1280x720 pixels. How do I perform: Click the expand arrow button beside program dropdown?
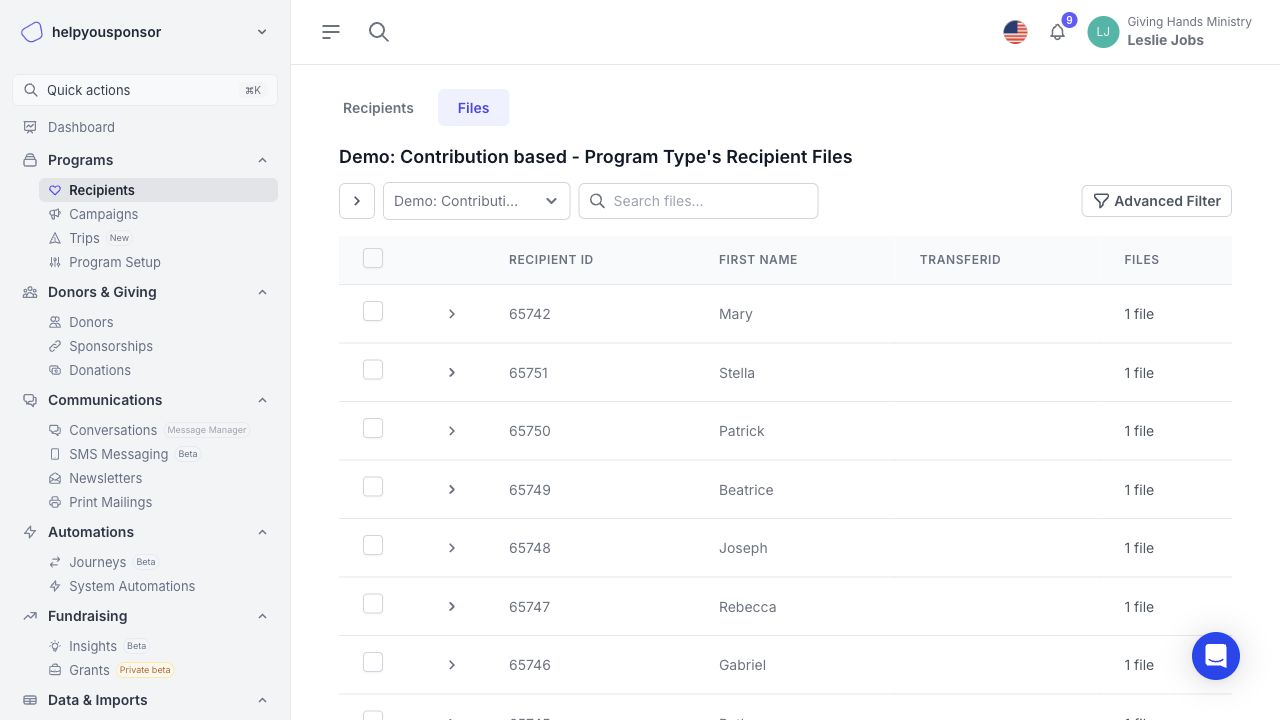pyautogui.click(x=357, y=201)
